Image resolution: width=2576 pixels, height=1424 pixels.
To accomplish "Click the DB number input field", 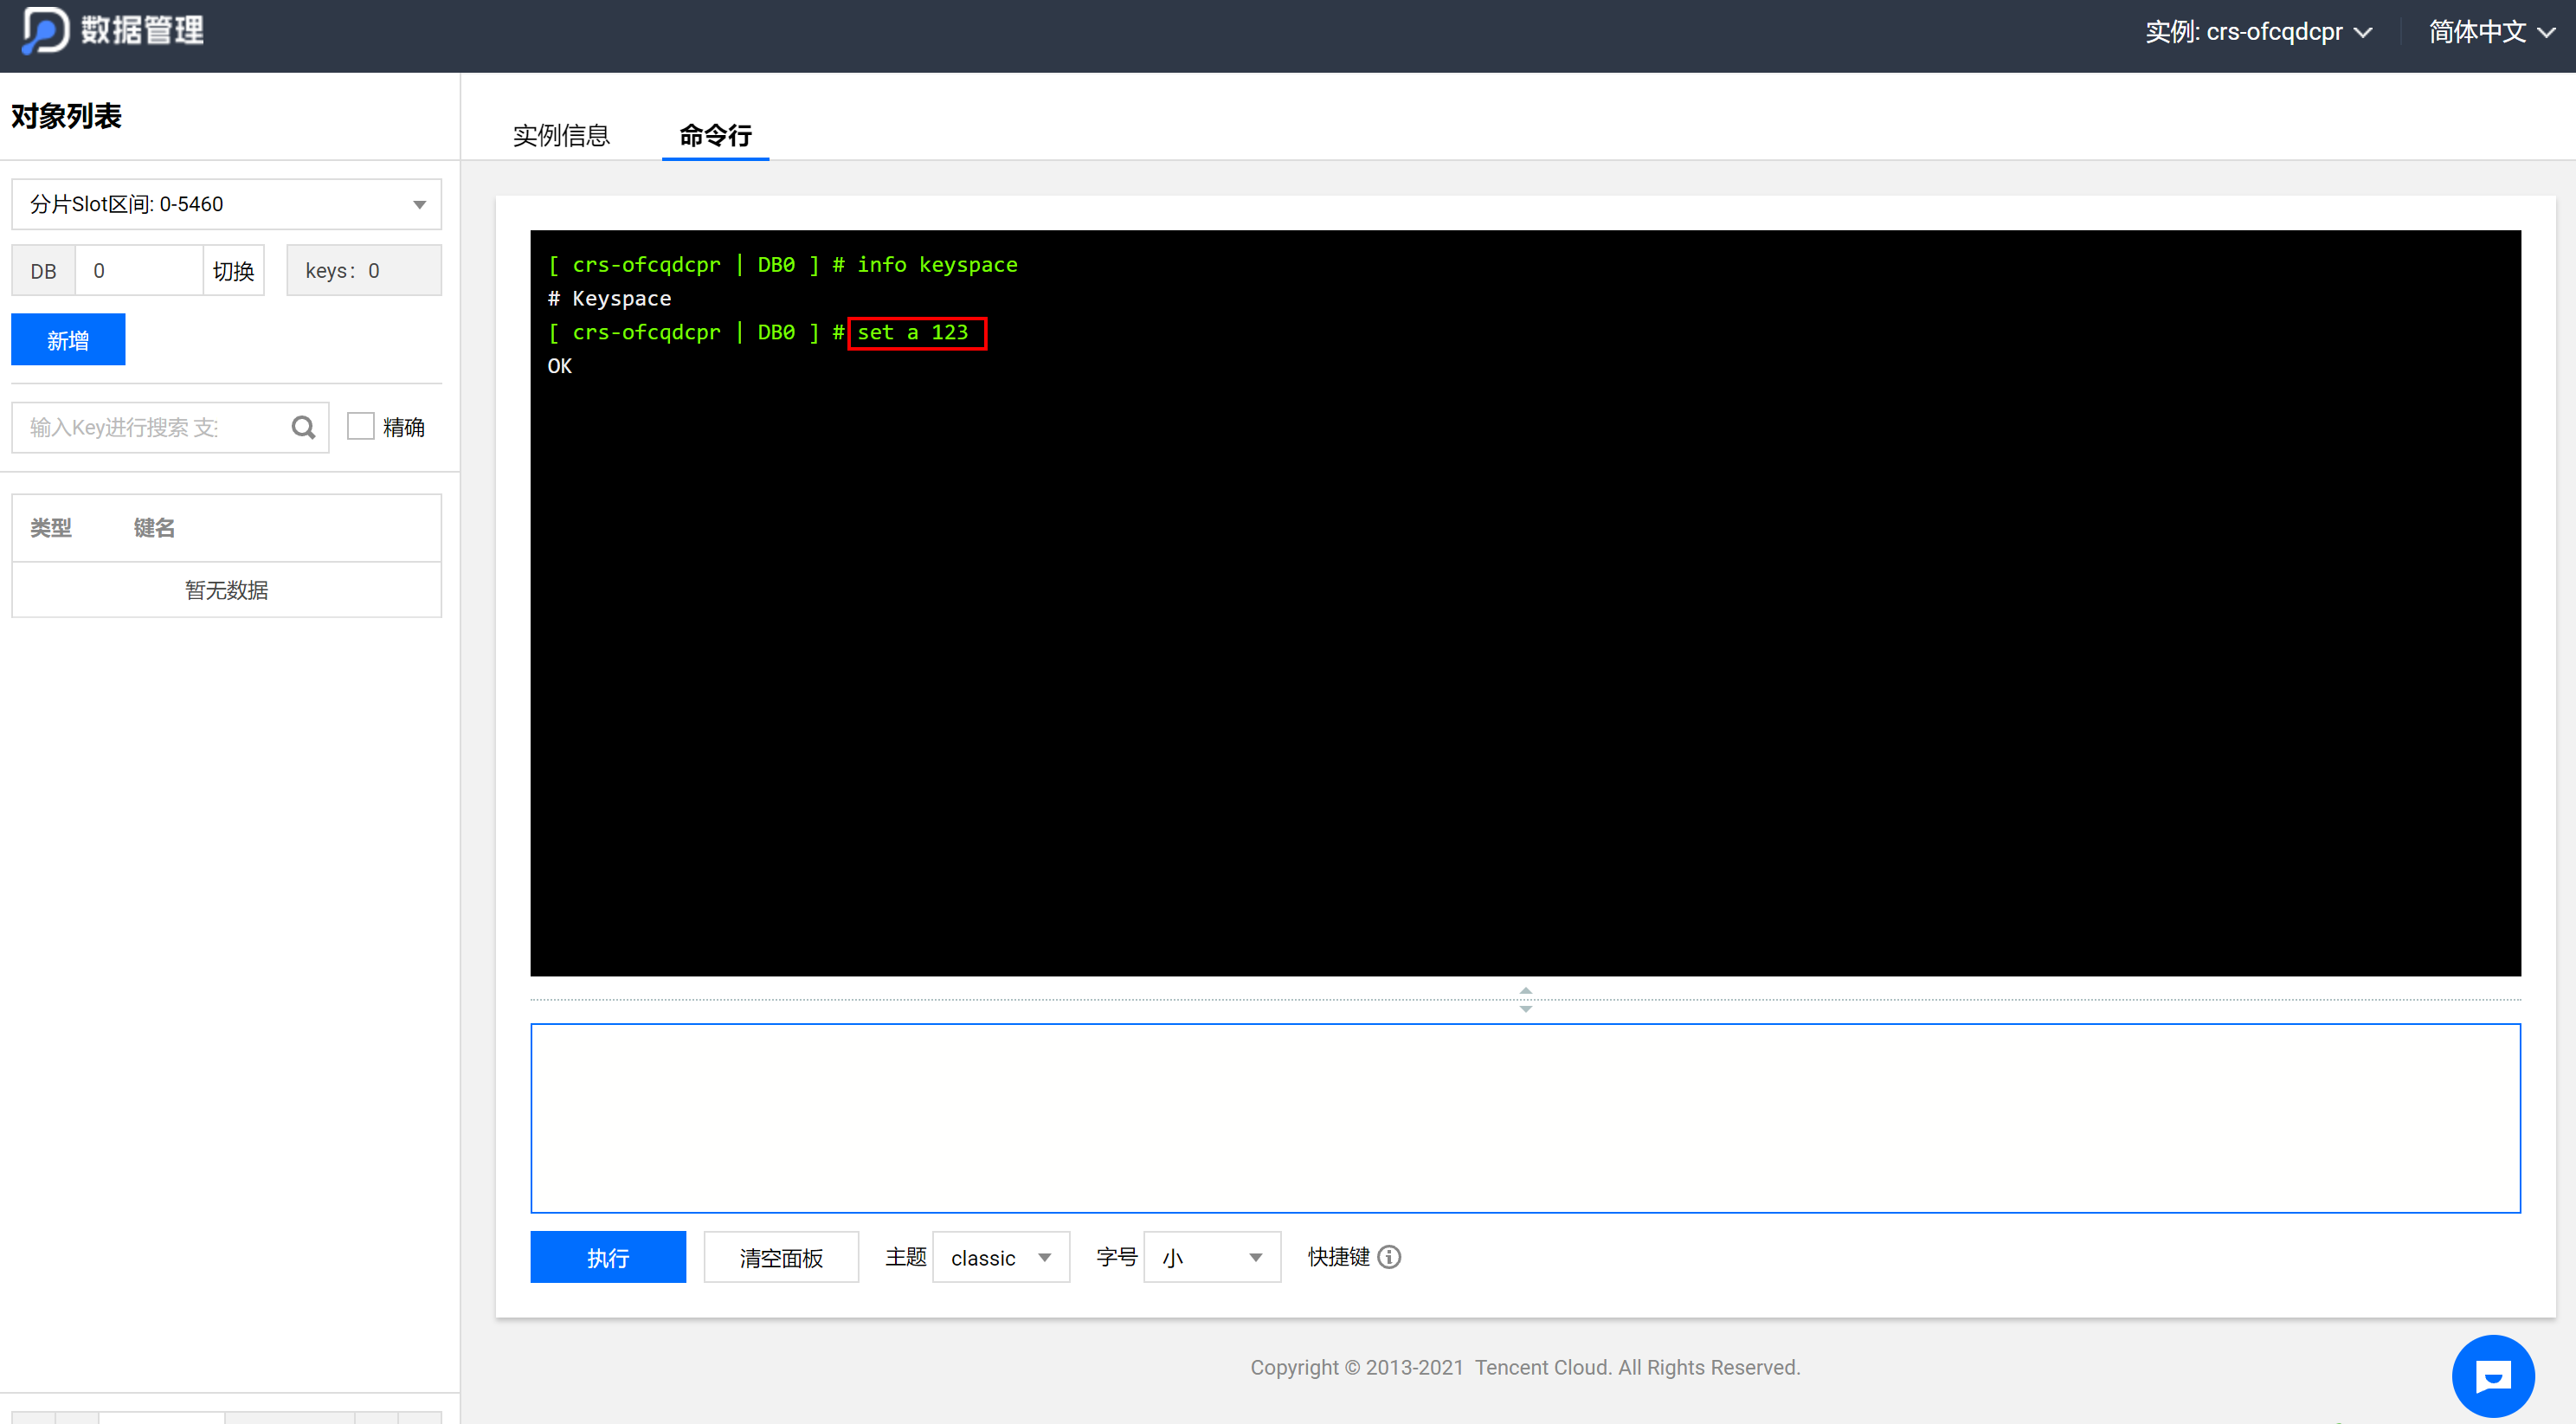I will [140, 271].
